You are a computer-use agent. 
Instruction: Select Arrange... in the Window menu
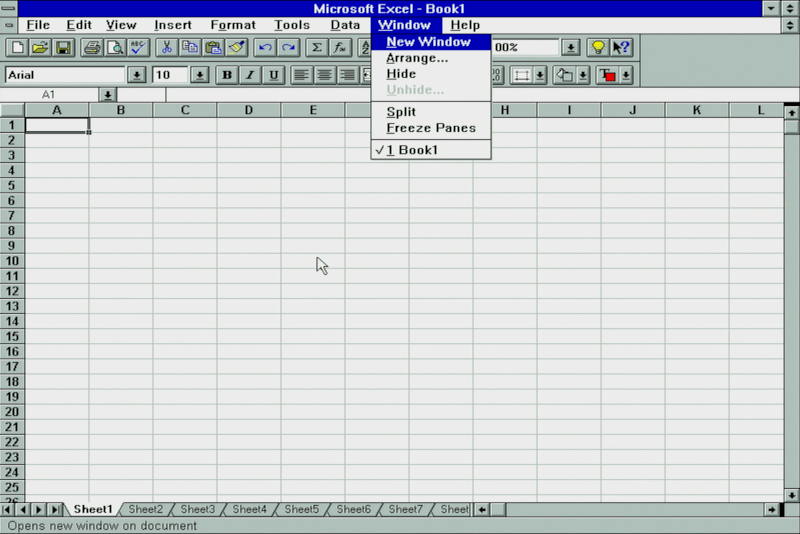(417, 58)
